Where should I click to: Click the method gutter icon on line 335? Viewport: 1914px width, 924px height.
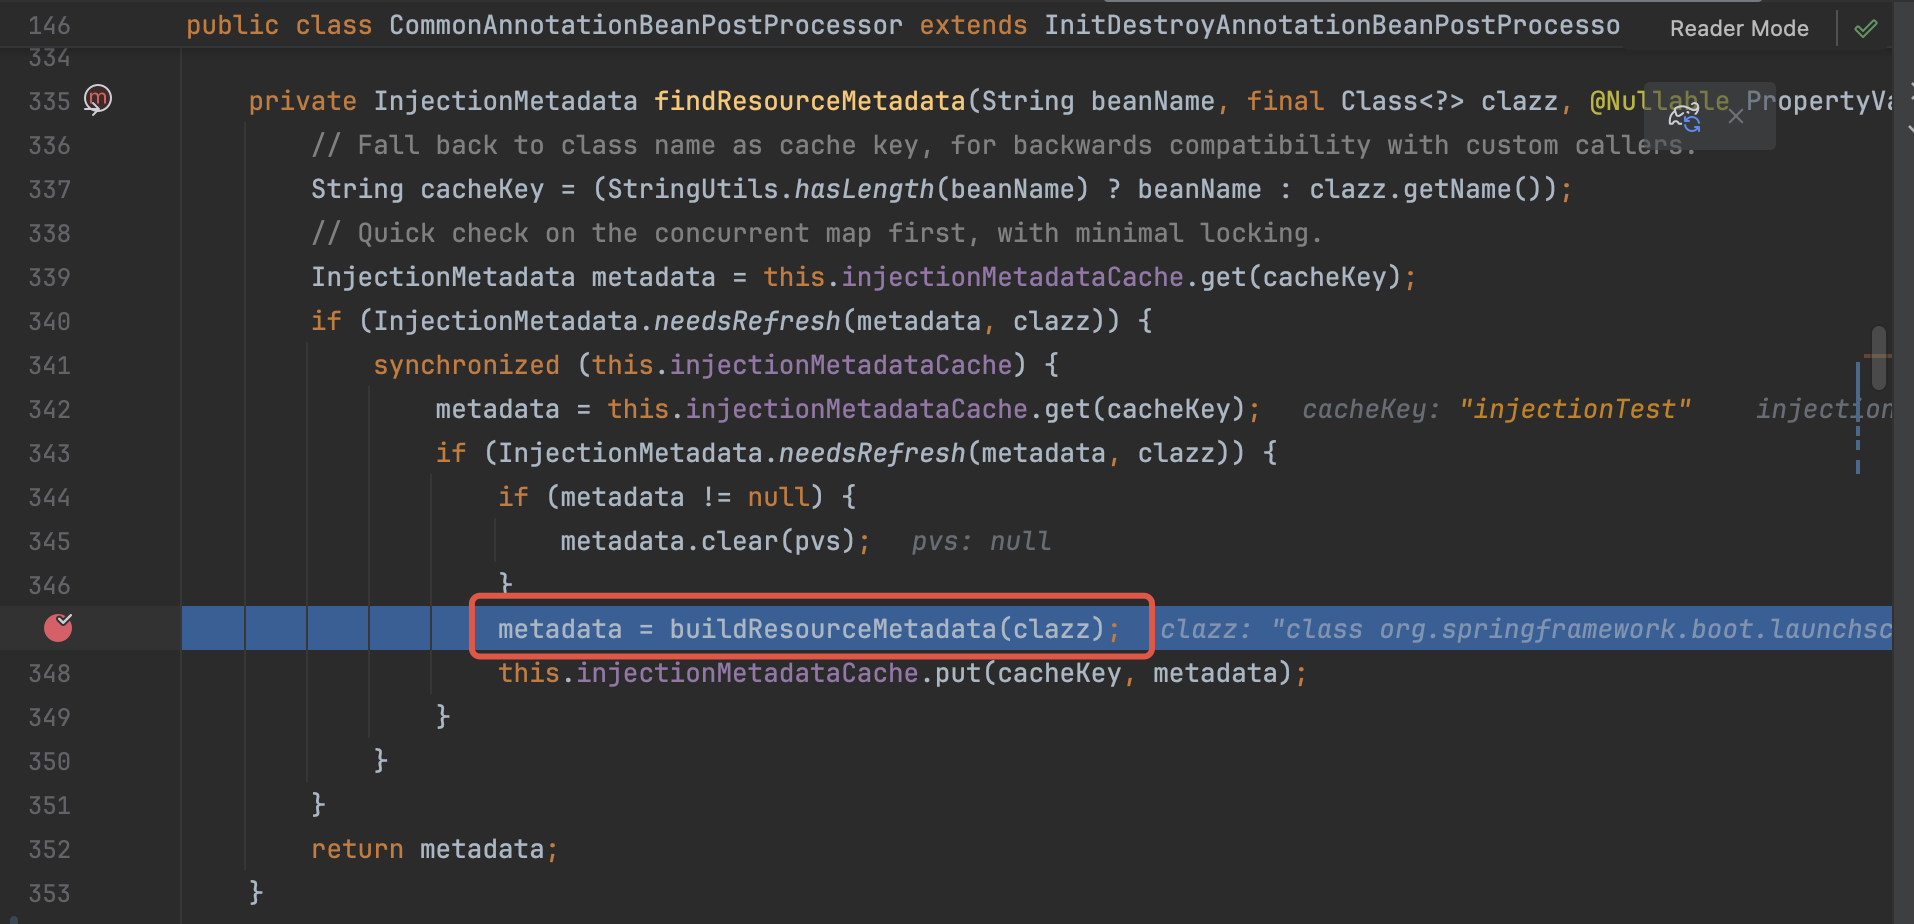click(97, 99)
